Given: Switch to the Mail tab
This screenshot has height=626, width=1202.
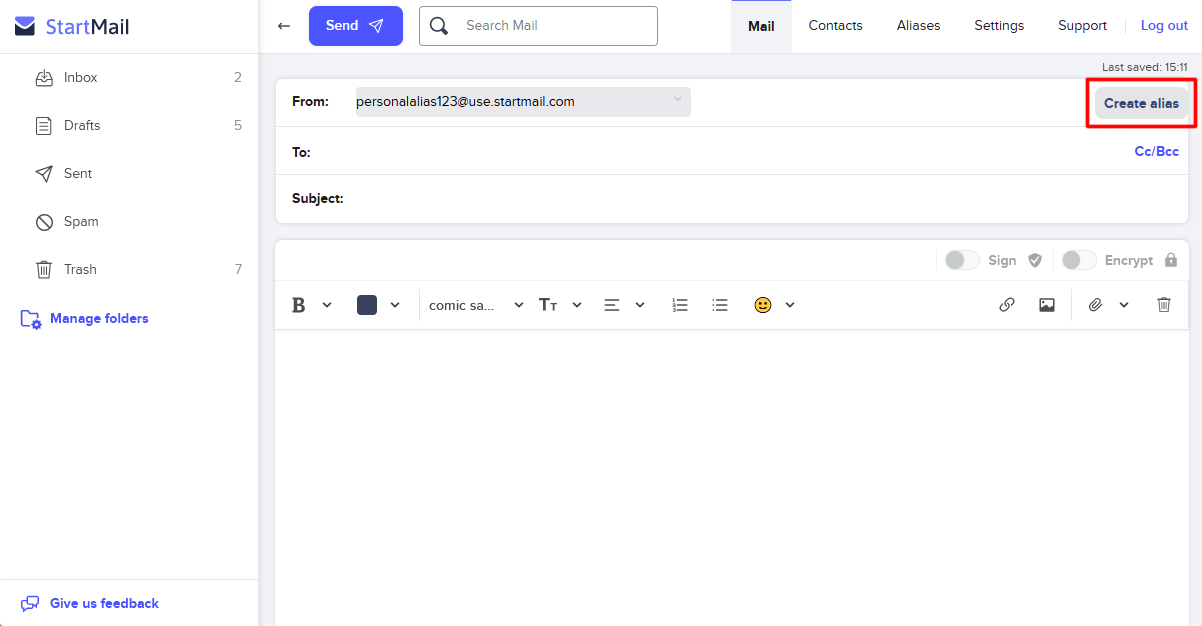Looking at the screenshot, I should 761,26.
